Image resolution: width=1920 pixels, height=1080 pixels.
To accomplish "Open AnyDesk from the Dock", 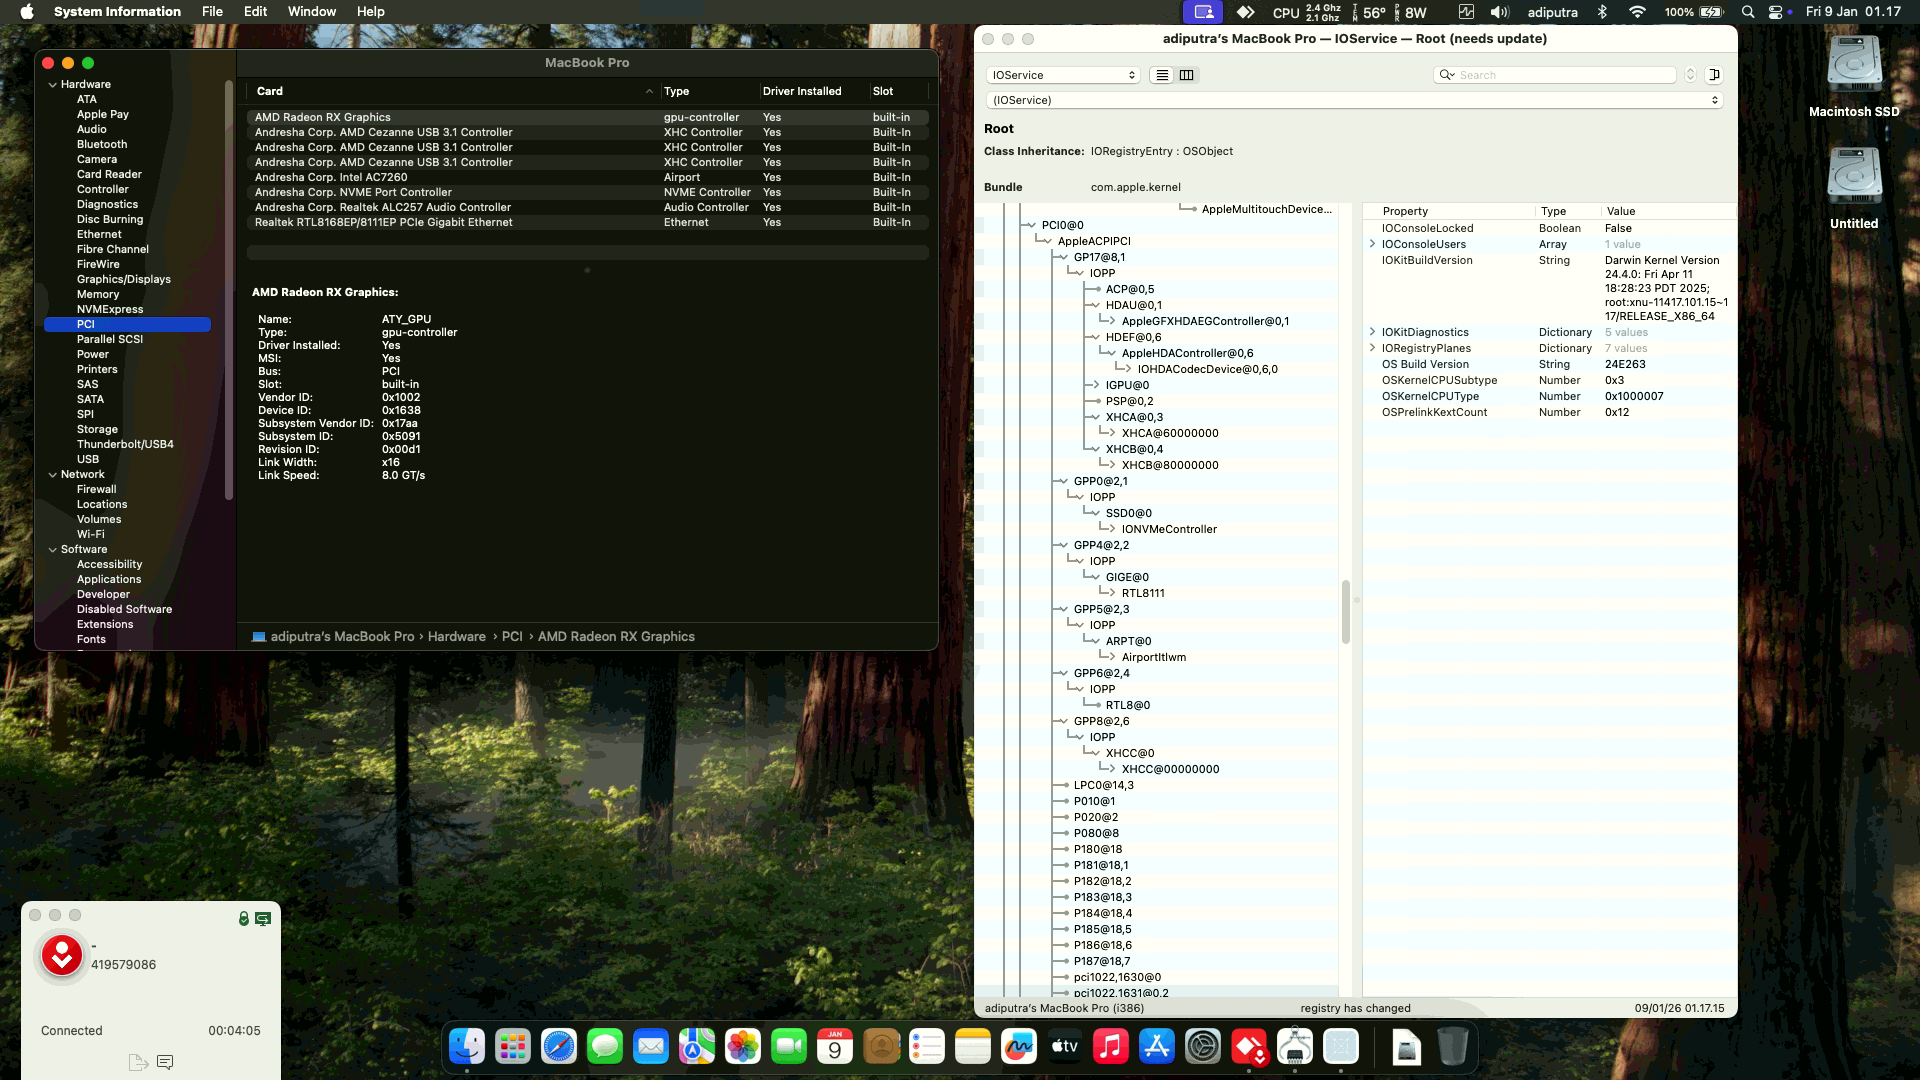I will click(1249, 1047).
